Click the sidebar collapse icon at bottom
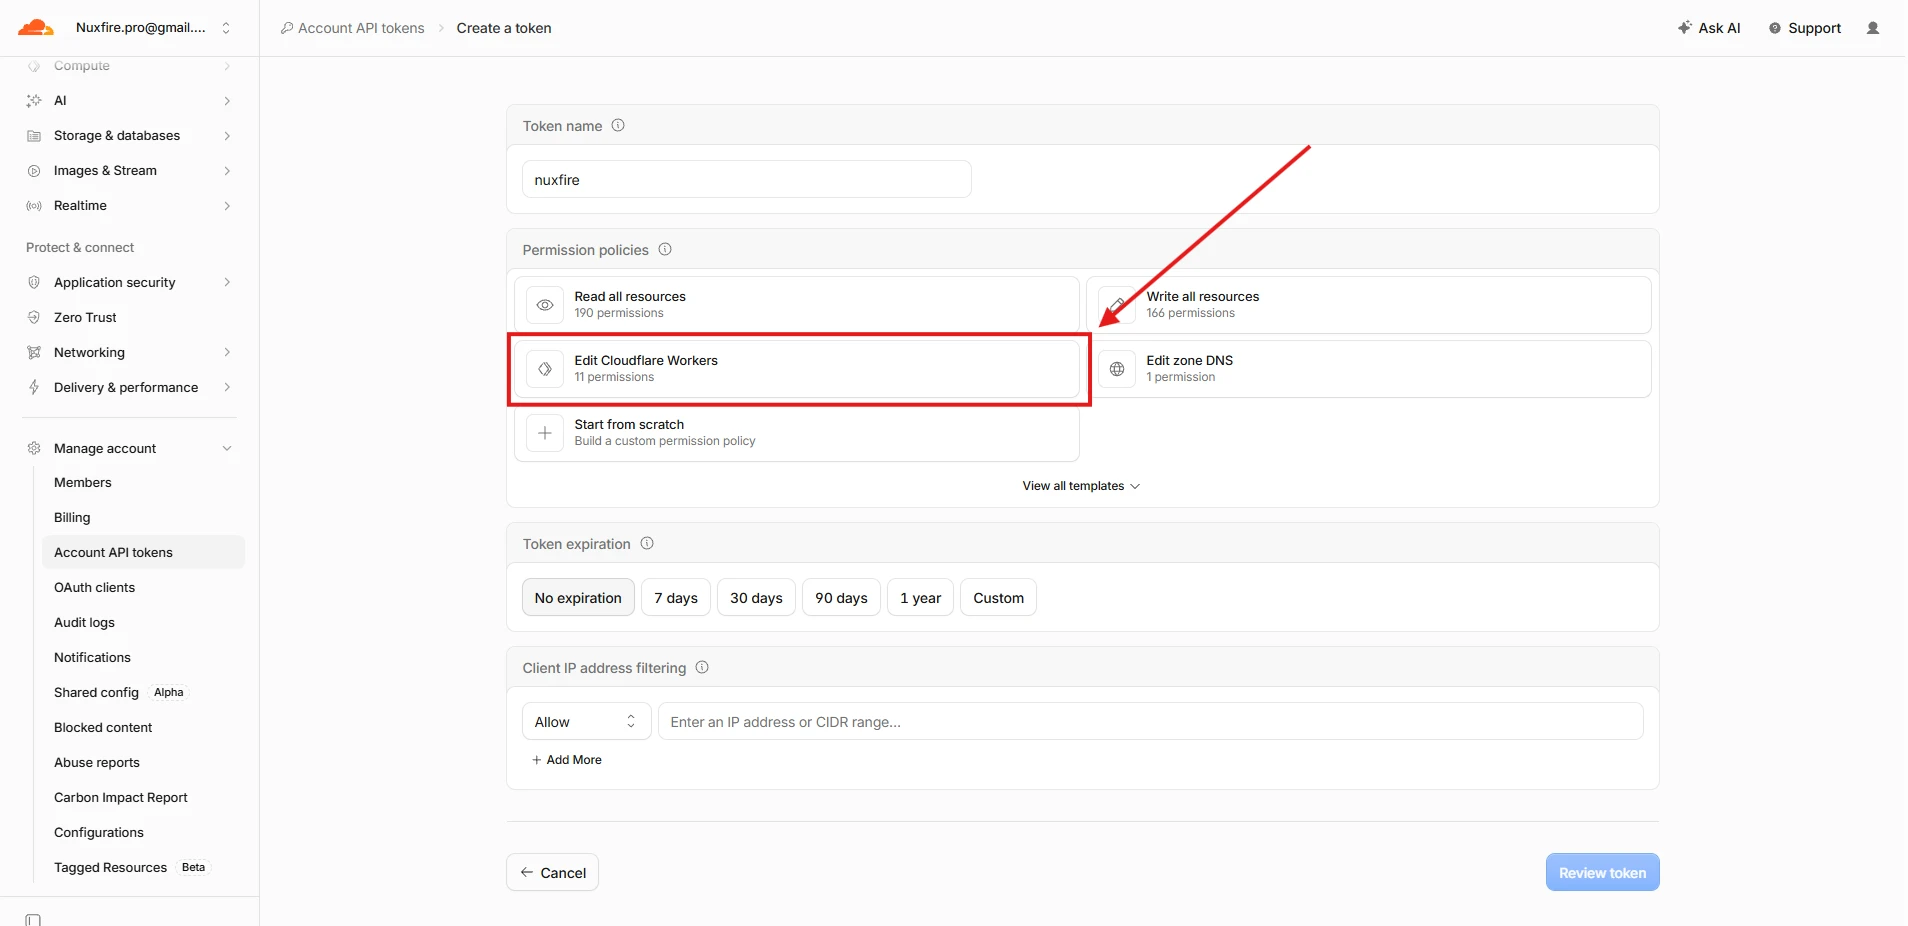Image resolution: width=1908 pixels, height=926 pixels. point(33,919)
